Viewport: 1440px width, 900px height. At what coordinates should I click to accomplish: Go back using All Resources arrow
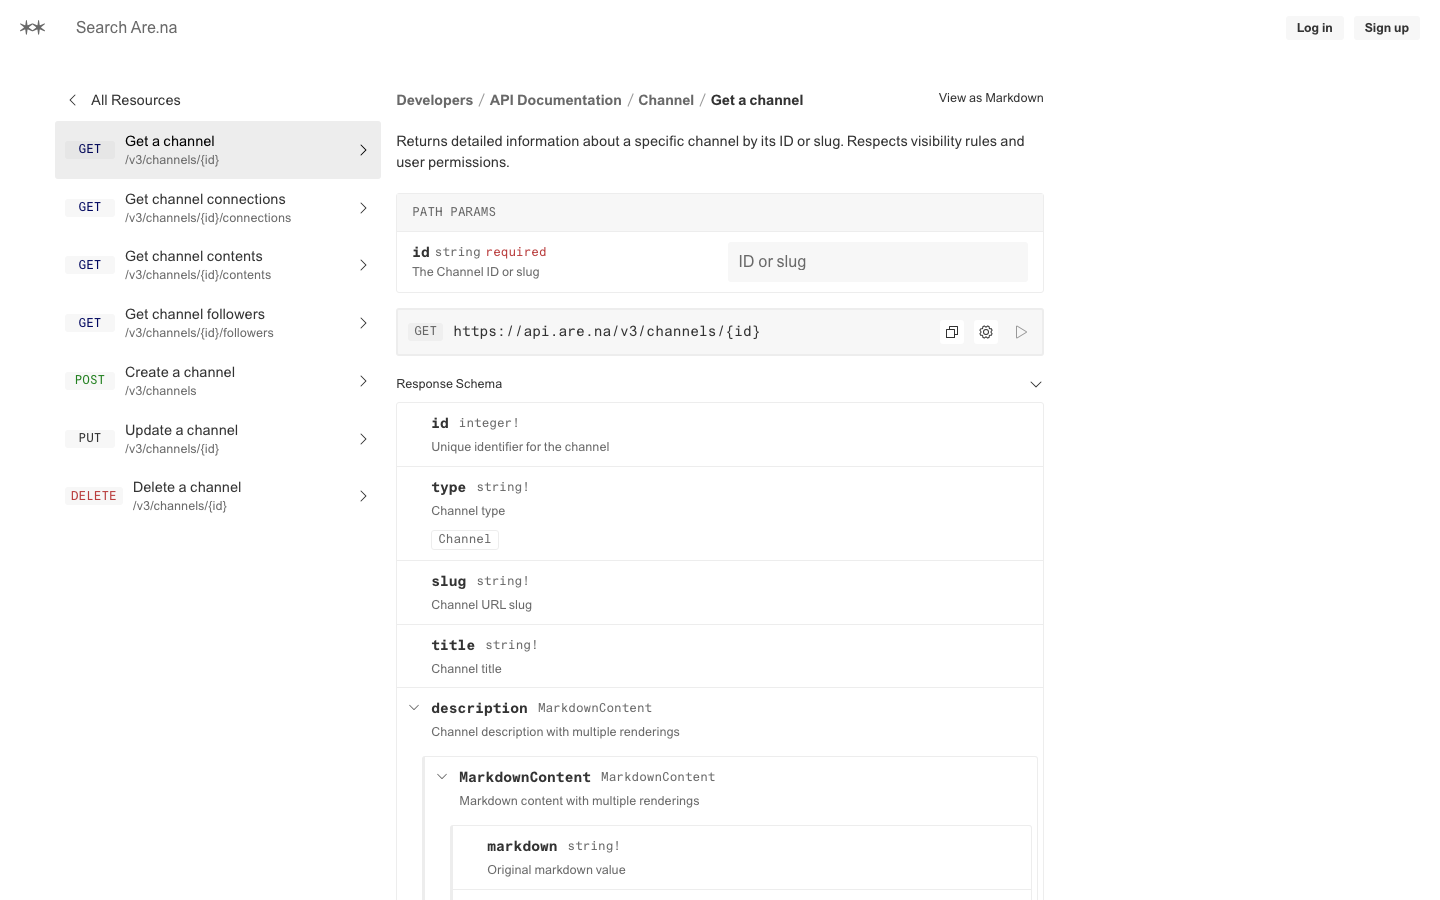coord(72,100)
